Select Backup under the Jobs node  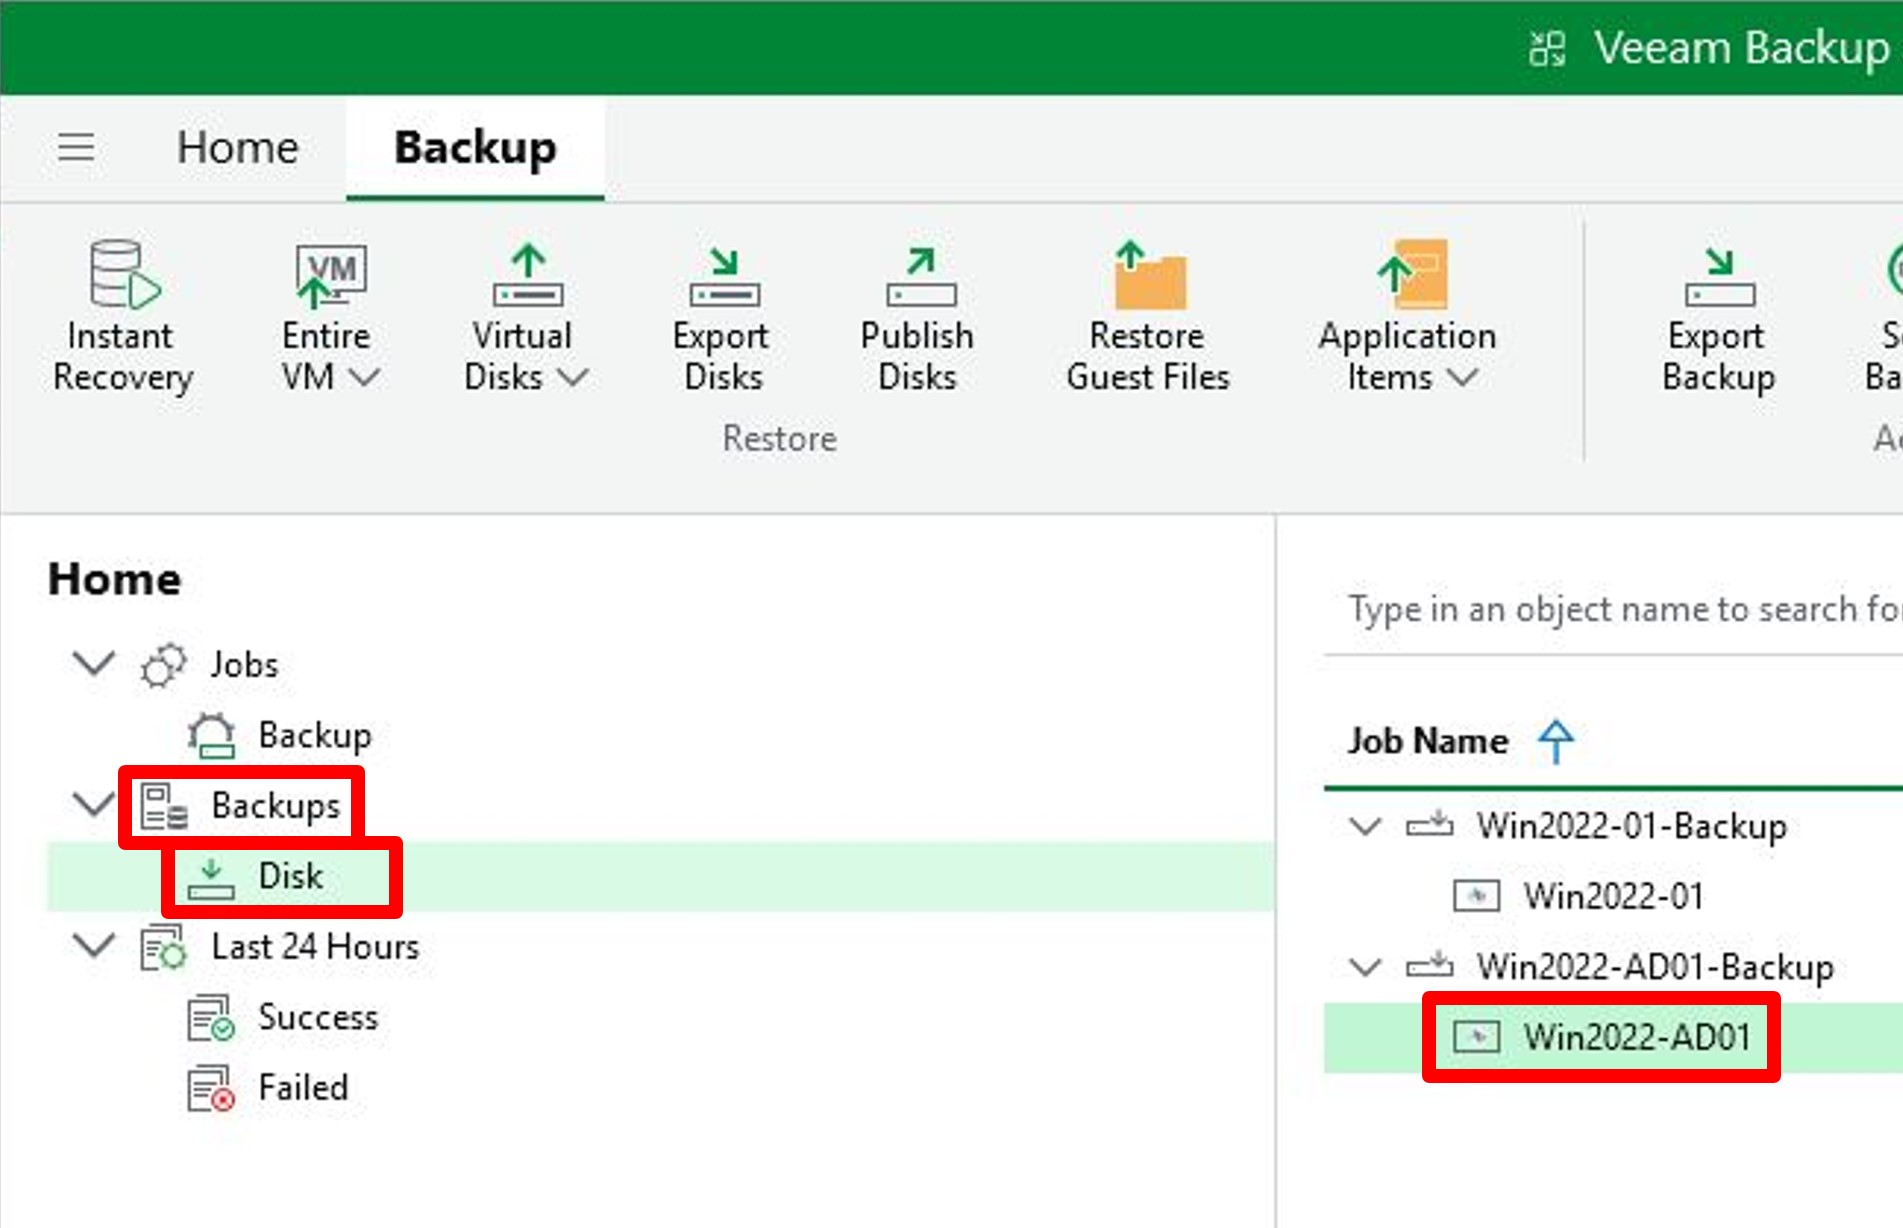315,735
